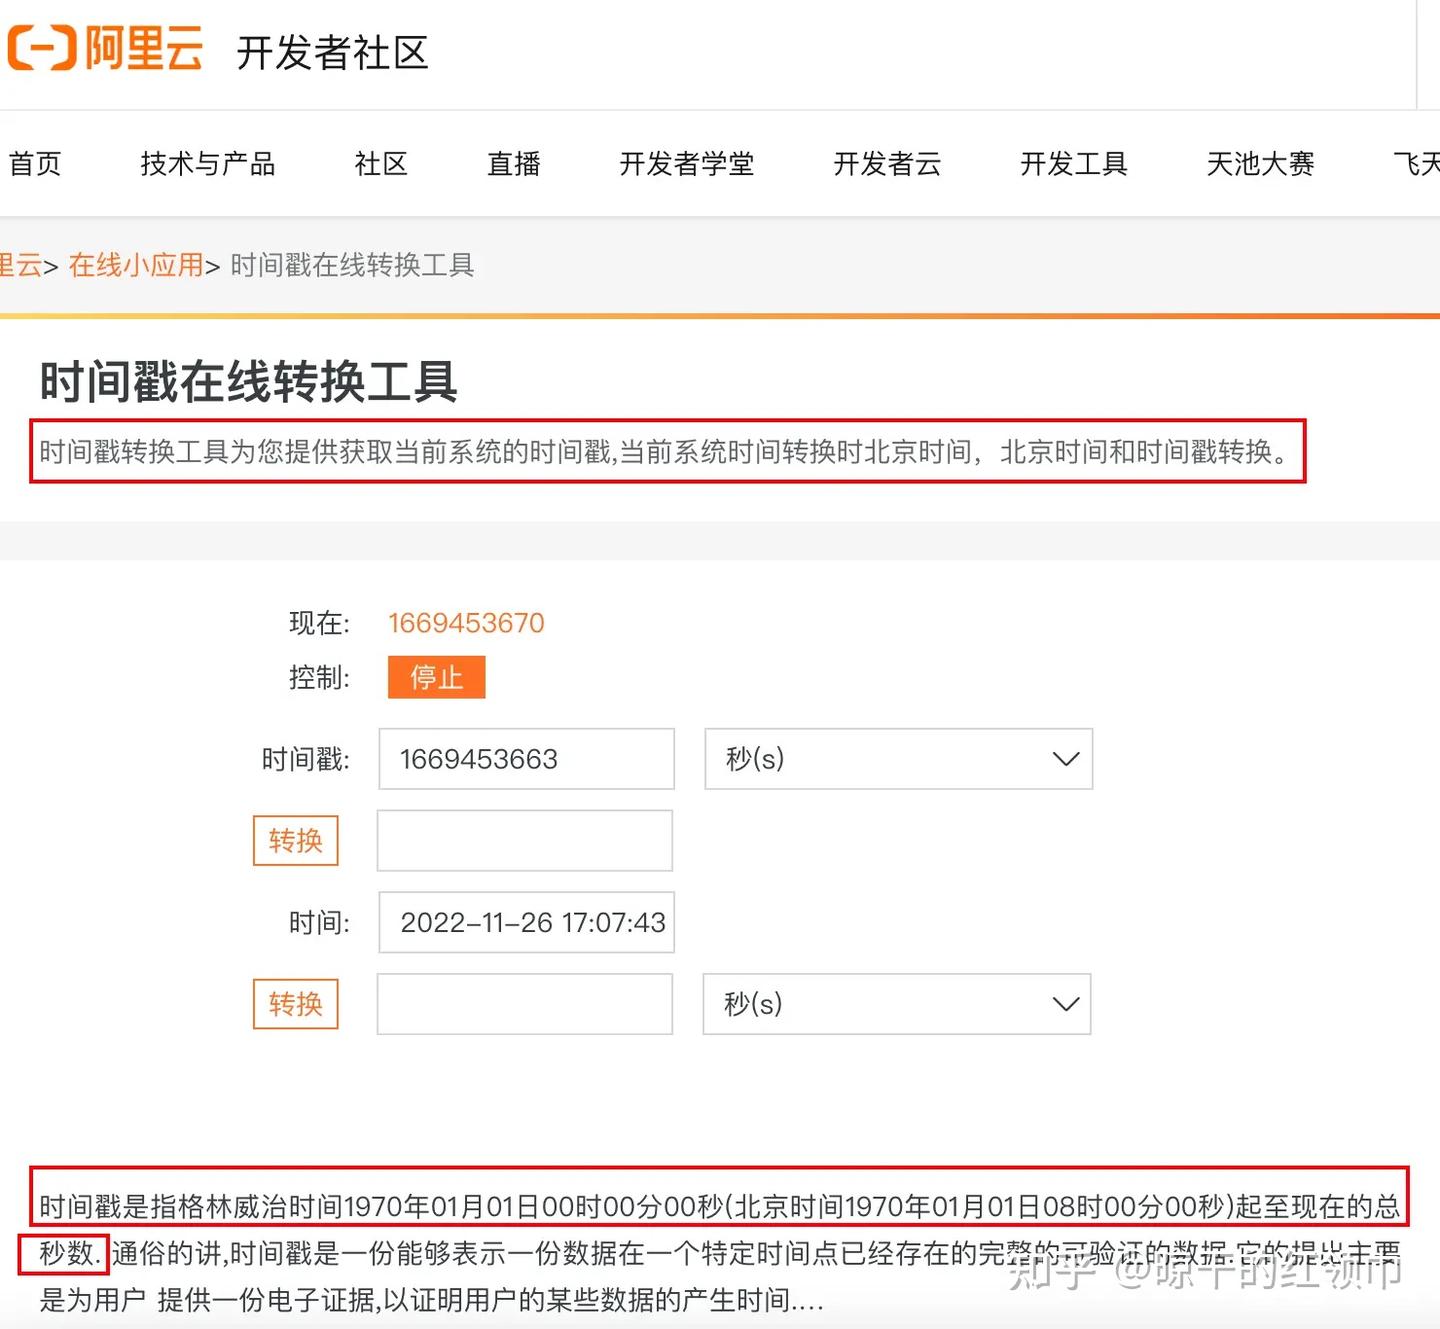
Task: Open the 秒(s) unit dropdown beside the timestamp
Action: 897,759
